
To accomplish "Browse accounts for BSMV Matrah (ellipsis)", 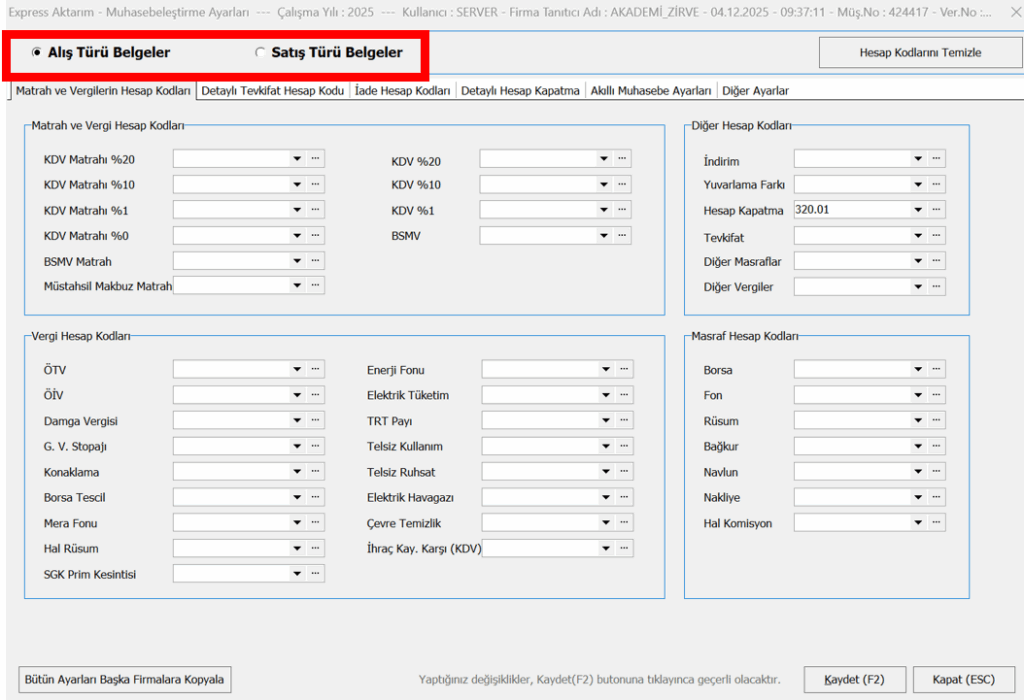I will point(315,261).
